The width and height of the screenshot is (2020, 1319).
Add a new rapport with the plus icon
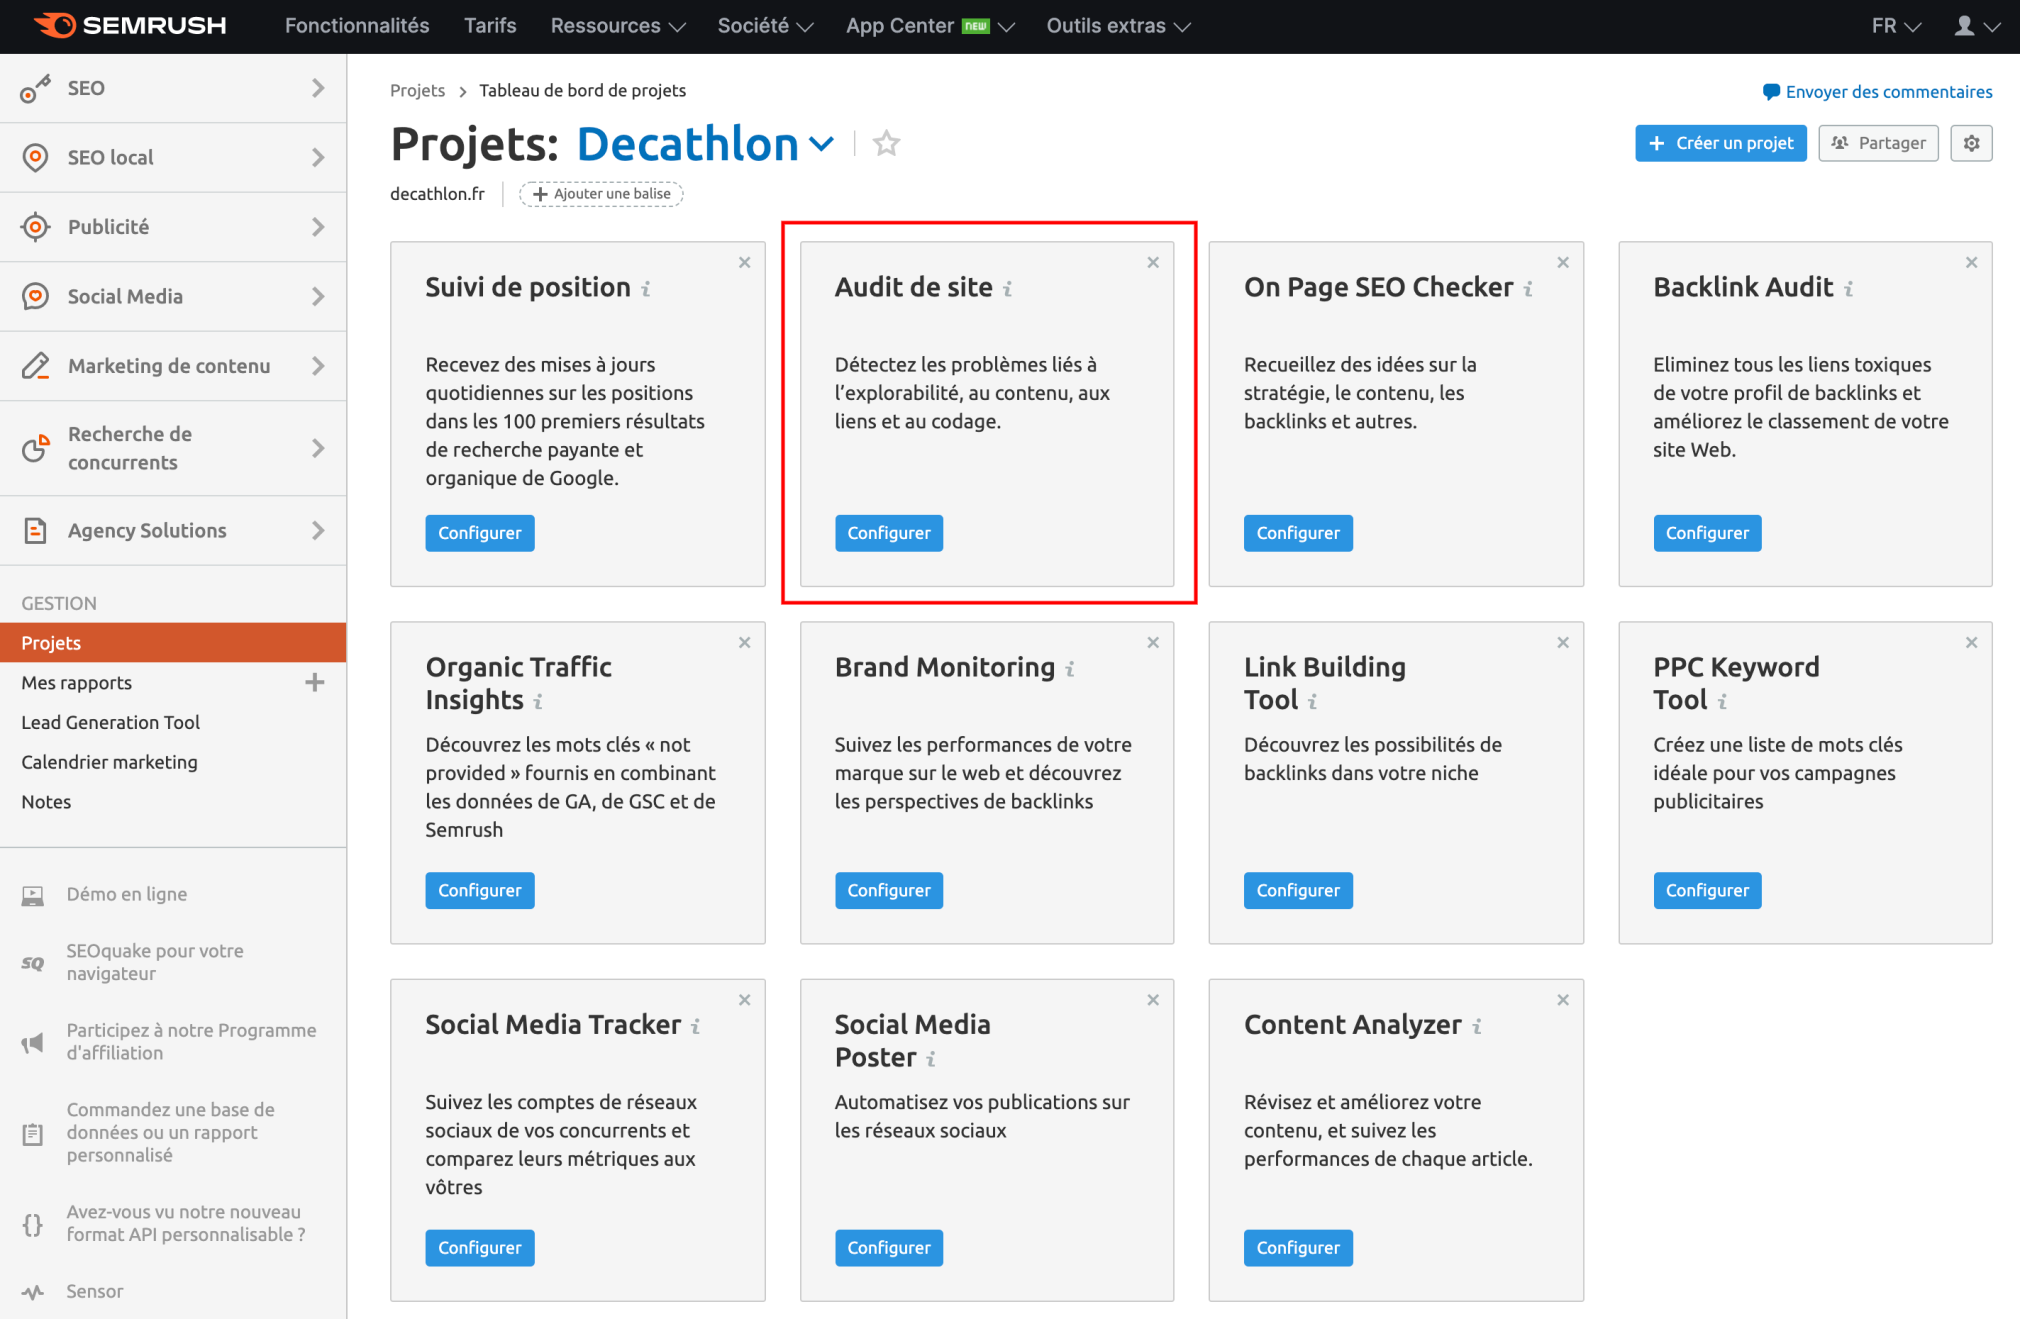(x=314, y=682)
